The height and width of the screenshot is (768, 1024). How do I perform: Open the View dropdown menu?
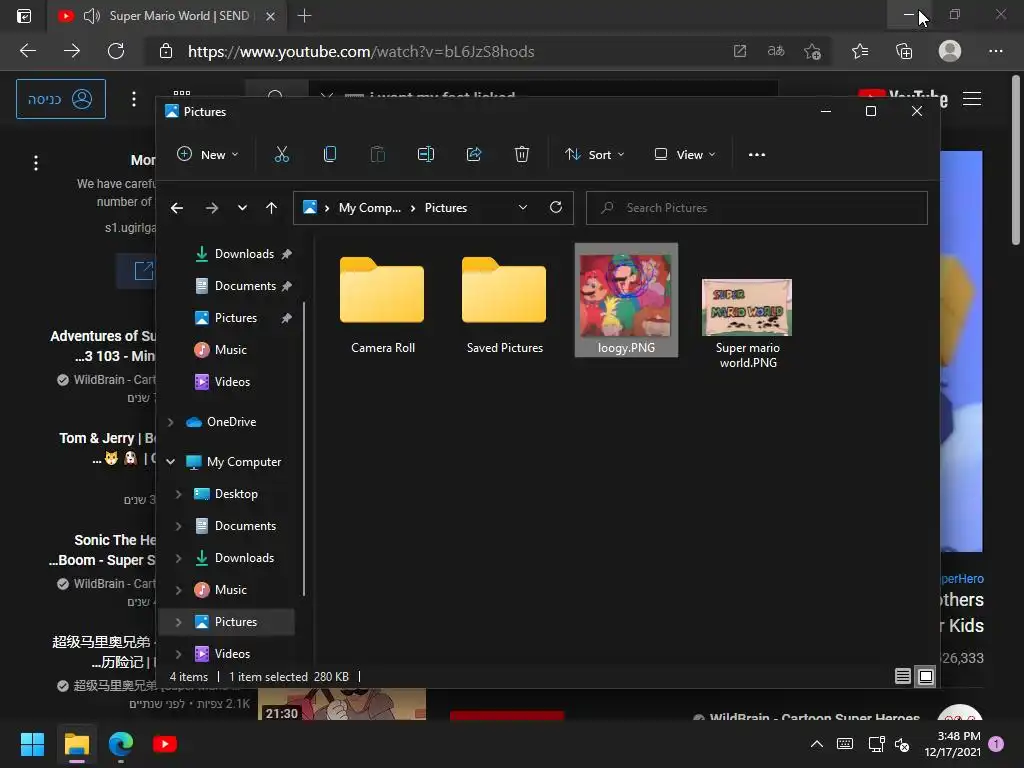(684, 155)
